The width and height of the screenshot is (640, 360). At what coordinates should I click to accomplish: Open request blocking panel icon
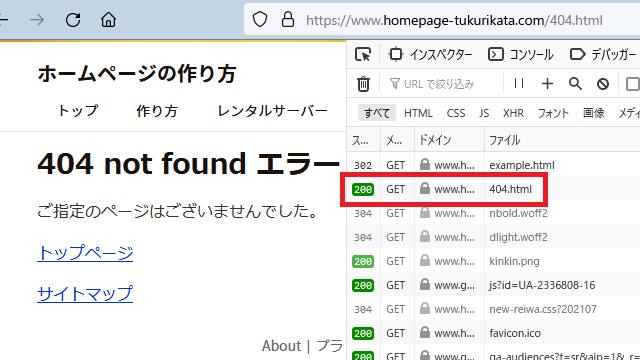click(x=603, y=84)
